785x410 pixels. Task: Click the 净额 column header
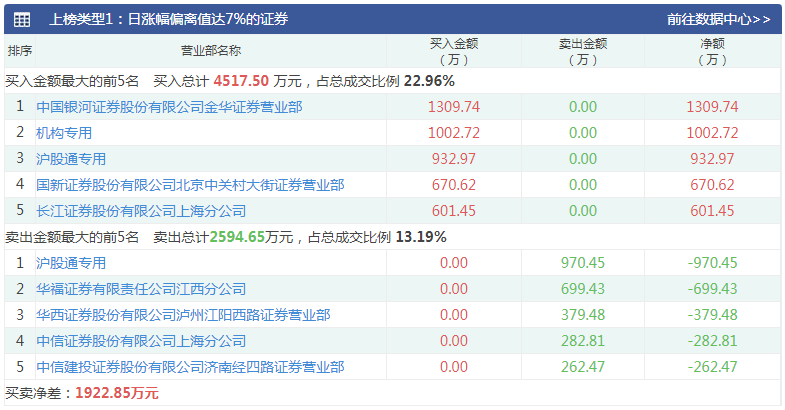712,51
